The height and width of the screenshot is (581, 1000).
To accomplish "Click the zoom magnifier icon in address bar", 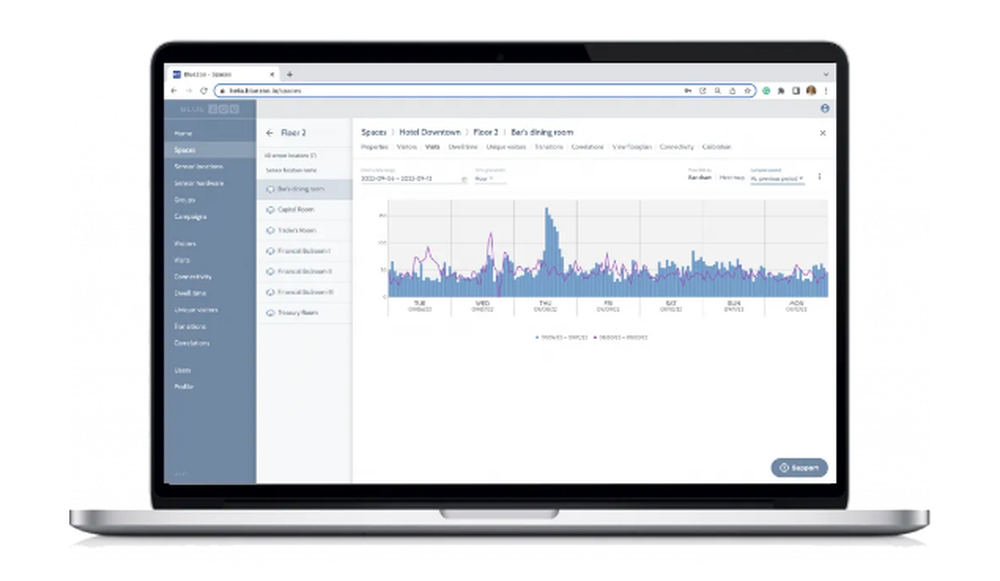I will 717,91.
